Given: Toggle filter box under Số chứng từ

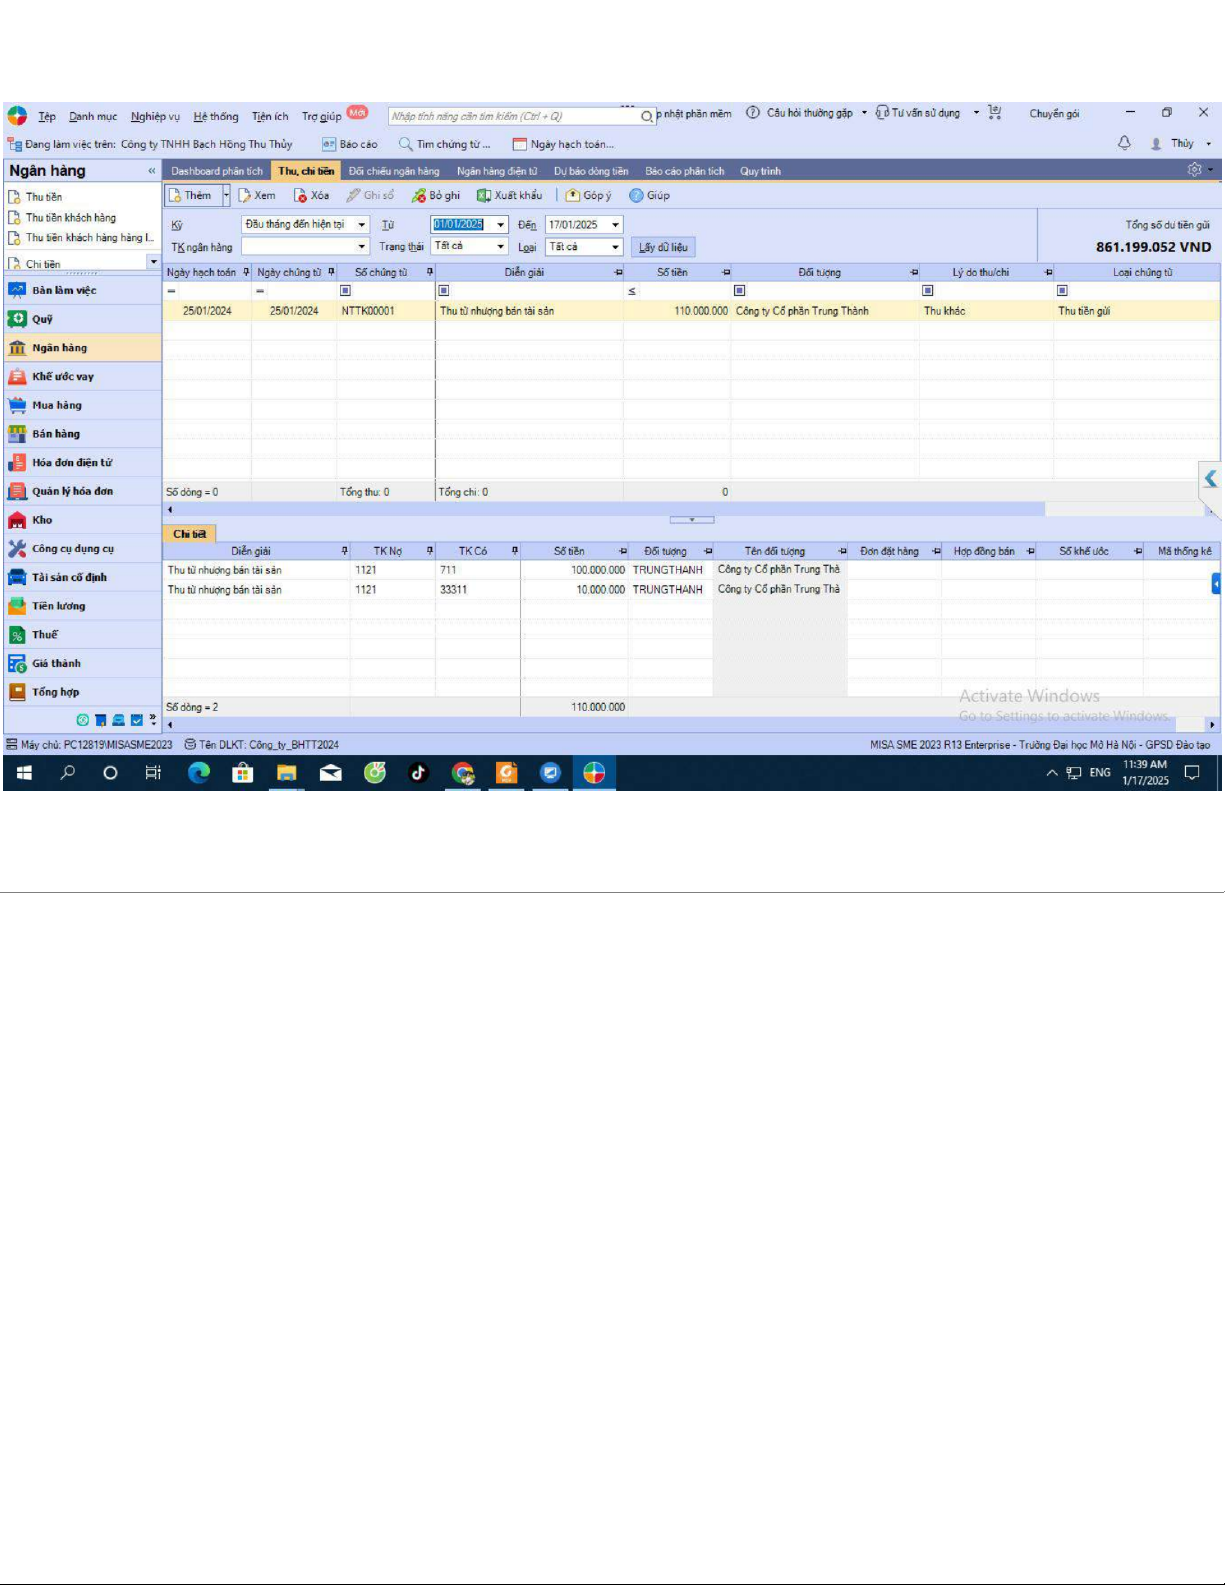Looking at the screenshot, I should (x=346, y=291).
